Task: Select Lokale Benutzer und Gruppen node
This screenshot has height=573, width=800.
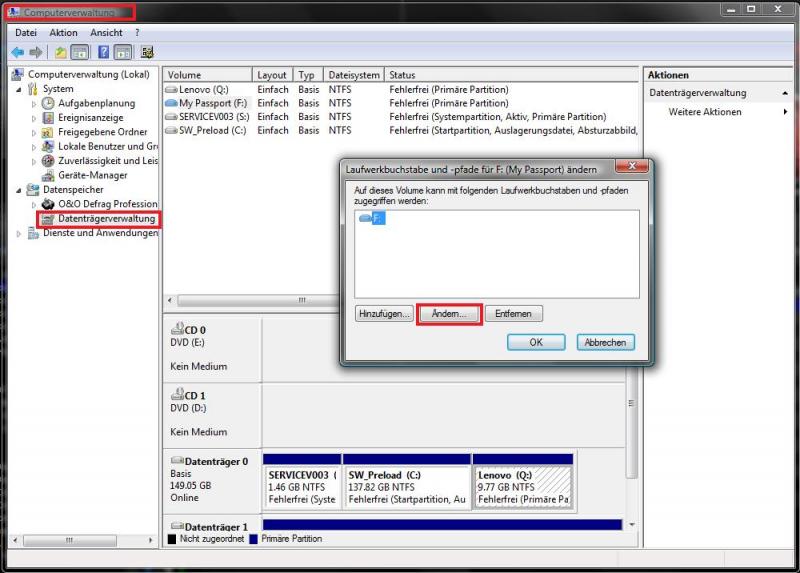Action: click(107, 146)
